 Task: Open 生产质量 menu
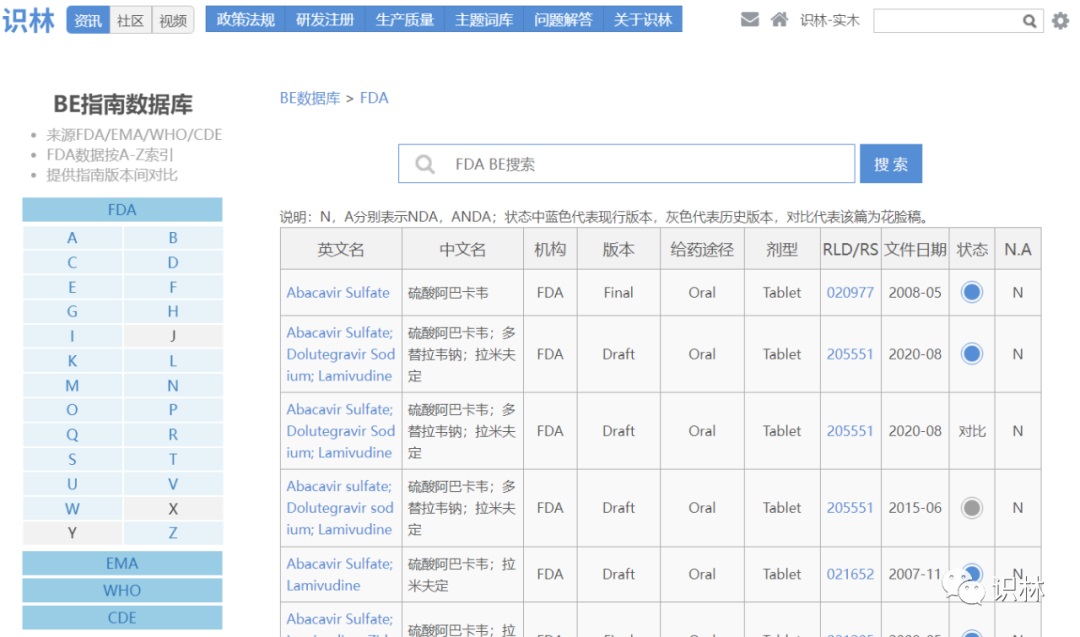click(405, 19)
